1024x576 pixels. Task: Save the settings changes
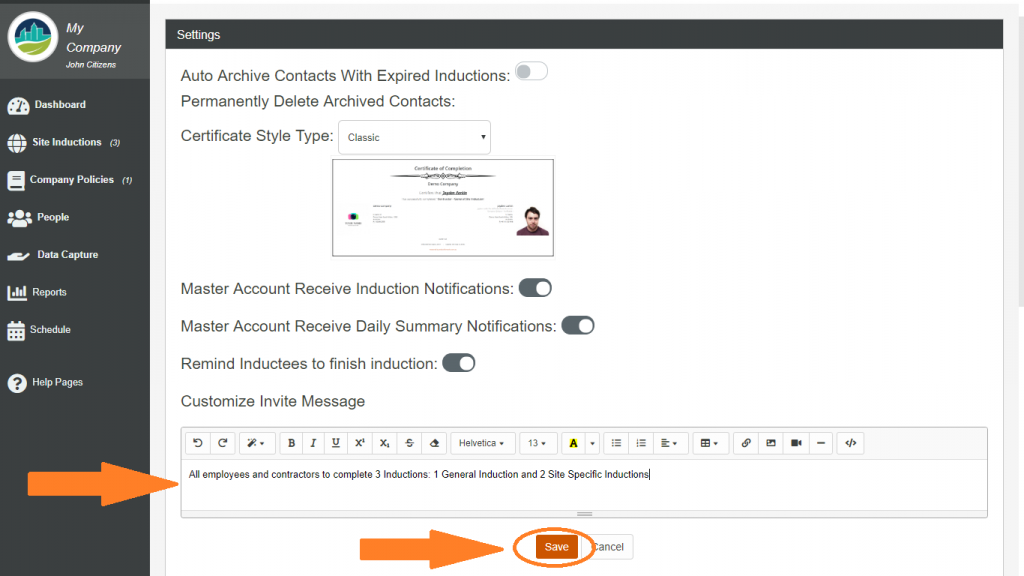(x=556, y=547)
